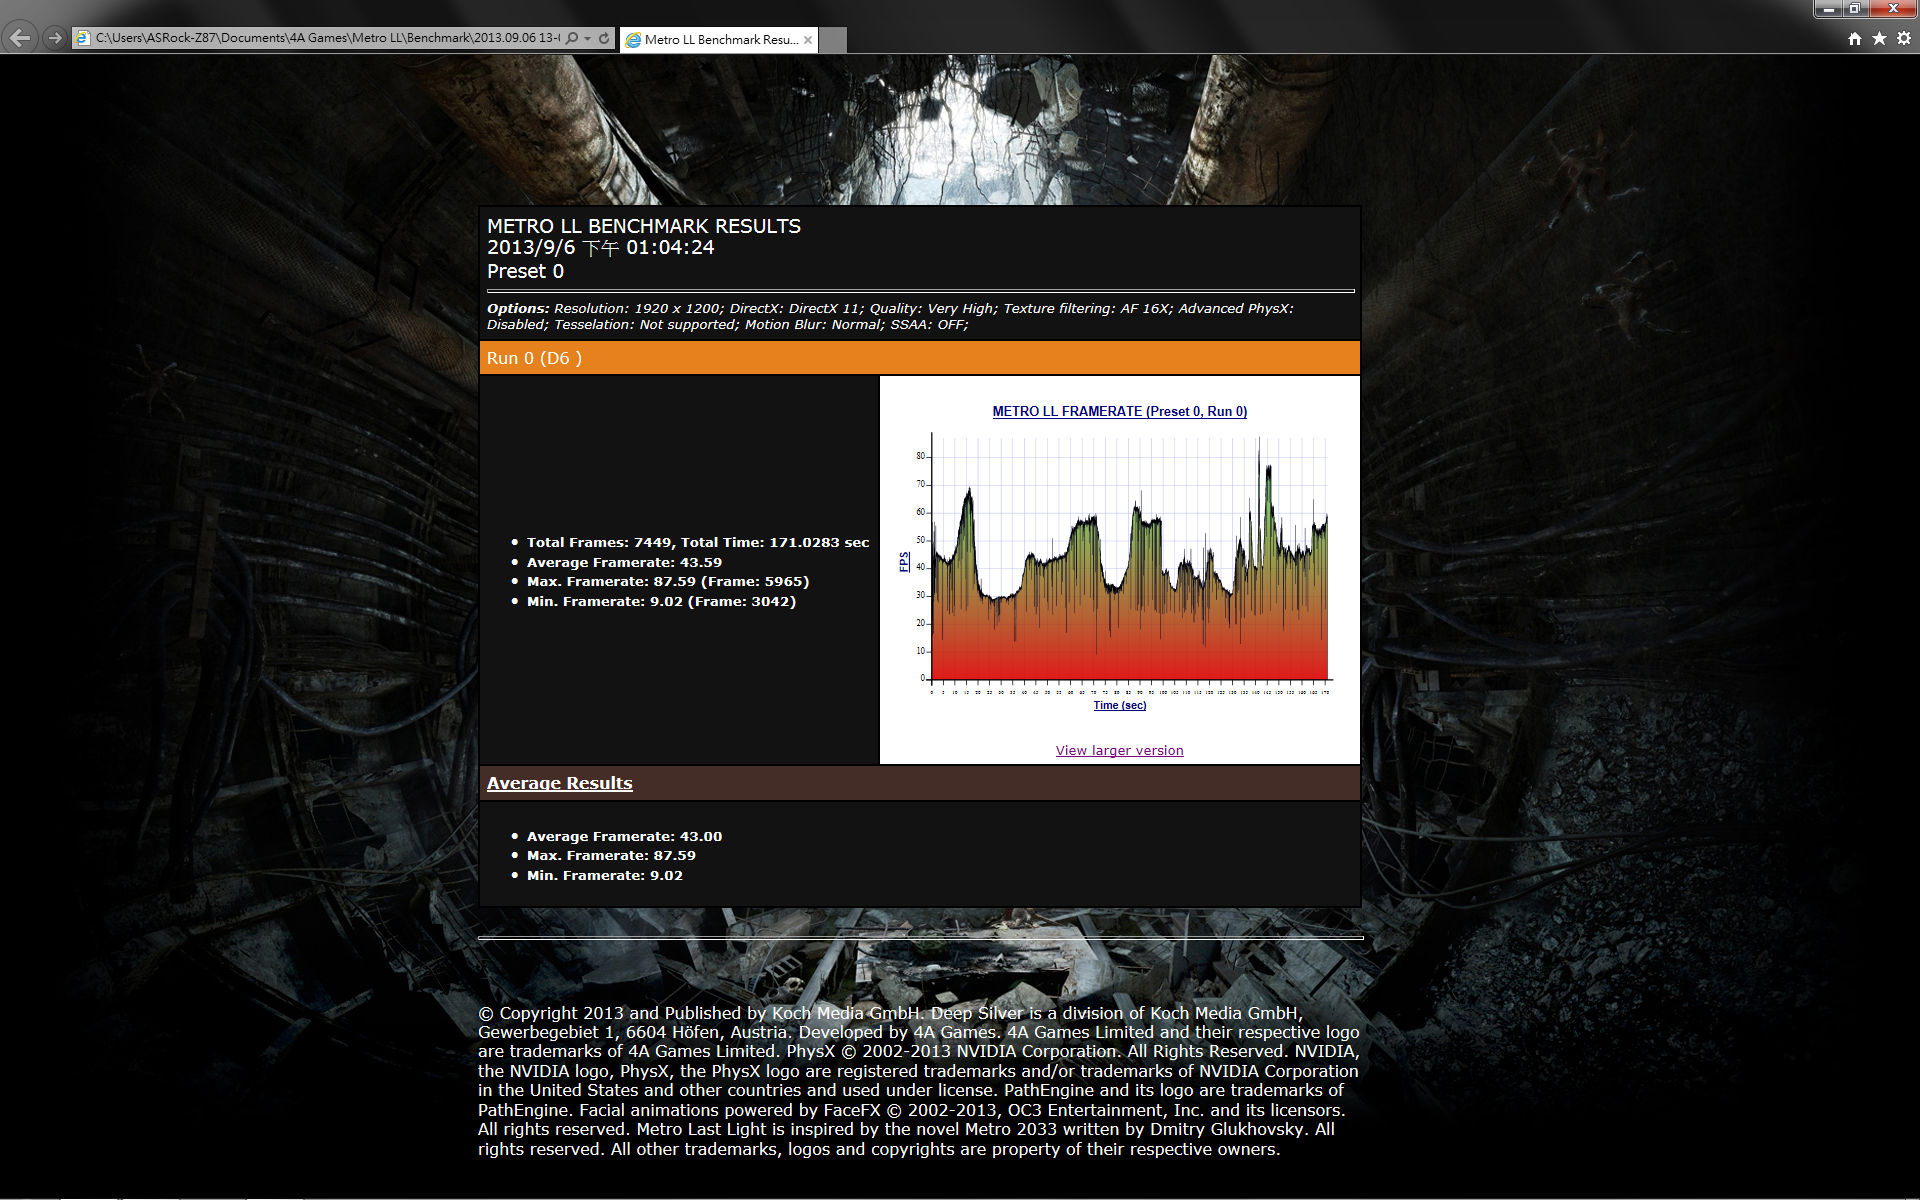Click the browser Back arrow button

[x=20, y=38]
